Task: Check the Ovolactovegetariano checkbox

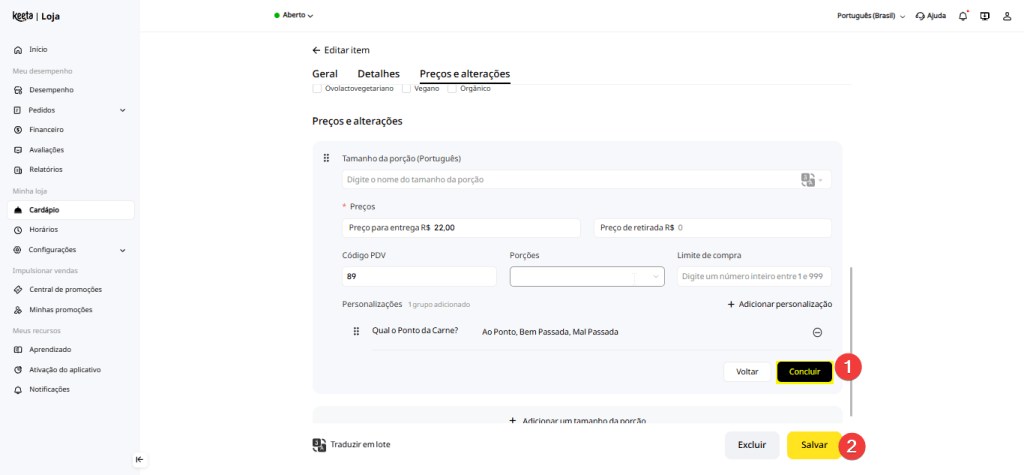Action: [317, 88]
